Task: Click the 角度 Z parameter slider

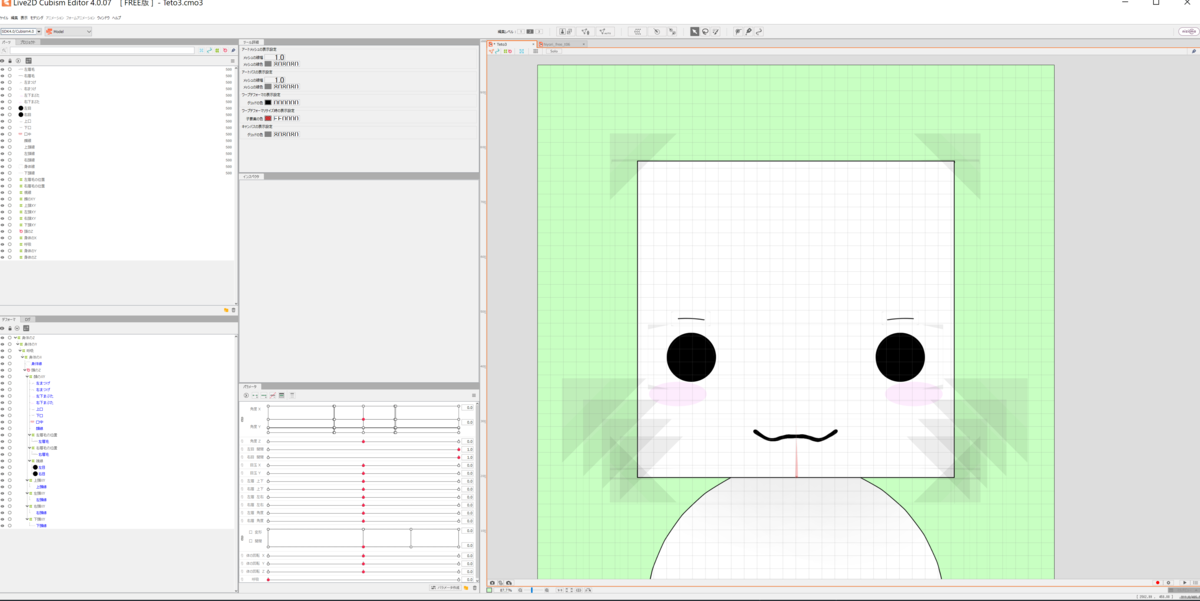Action: [x=363, y=441]
